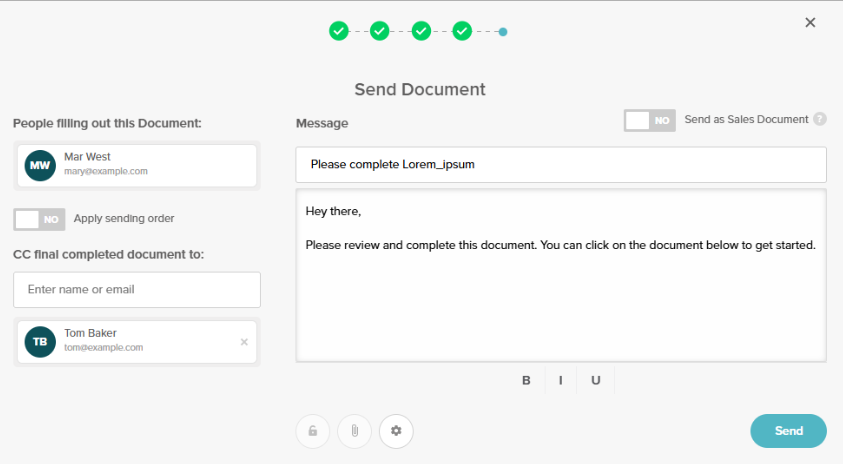Toggle Send as Sales Document switch
The image size is (844, 464).
click(649, 121)
